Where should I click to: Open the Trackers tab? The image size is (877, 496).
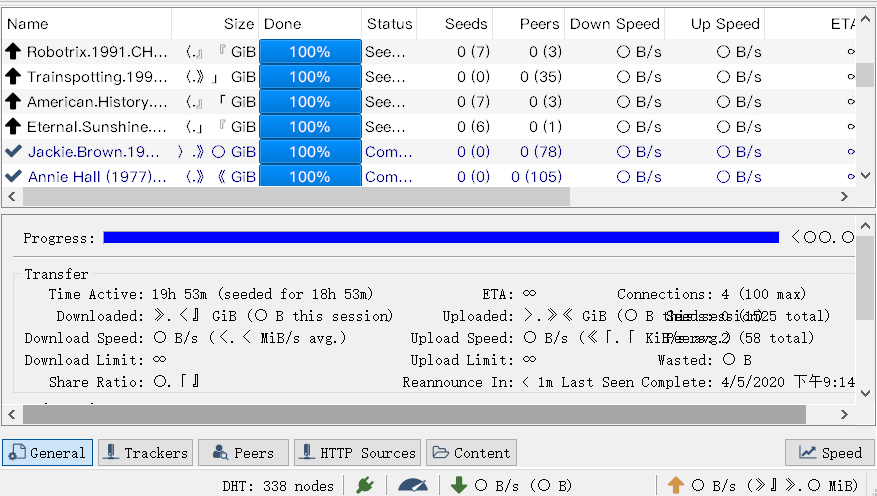tap(145, 452)
